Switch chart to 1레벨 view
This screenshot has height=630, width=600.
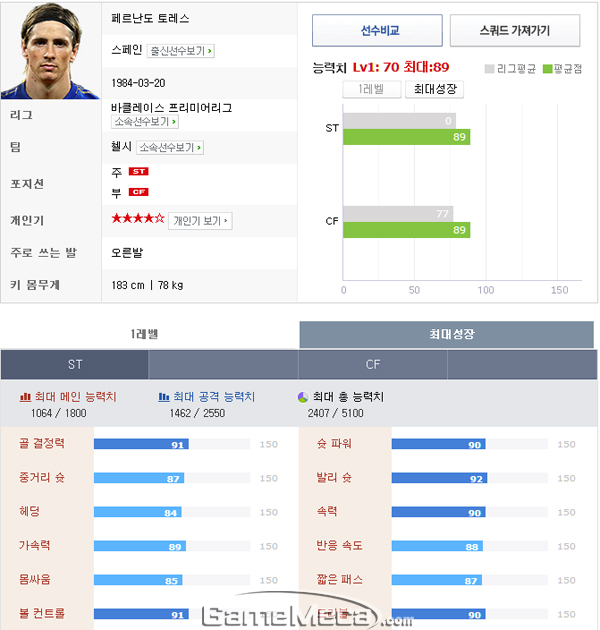[x=372, y=89]
